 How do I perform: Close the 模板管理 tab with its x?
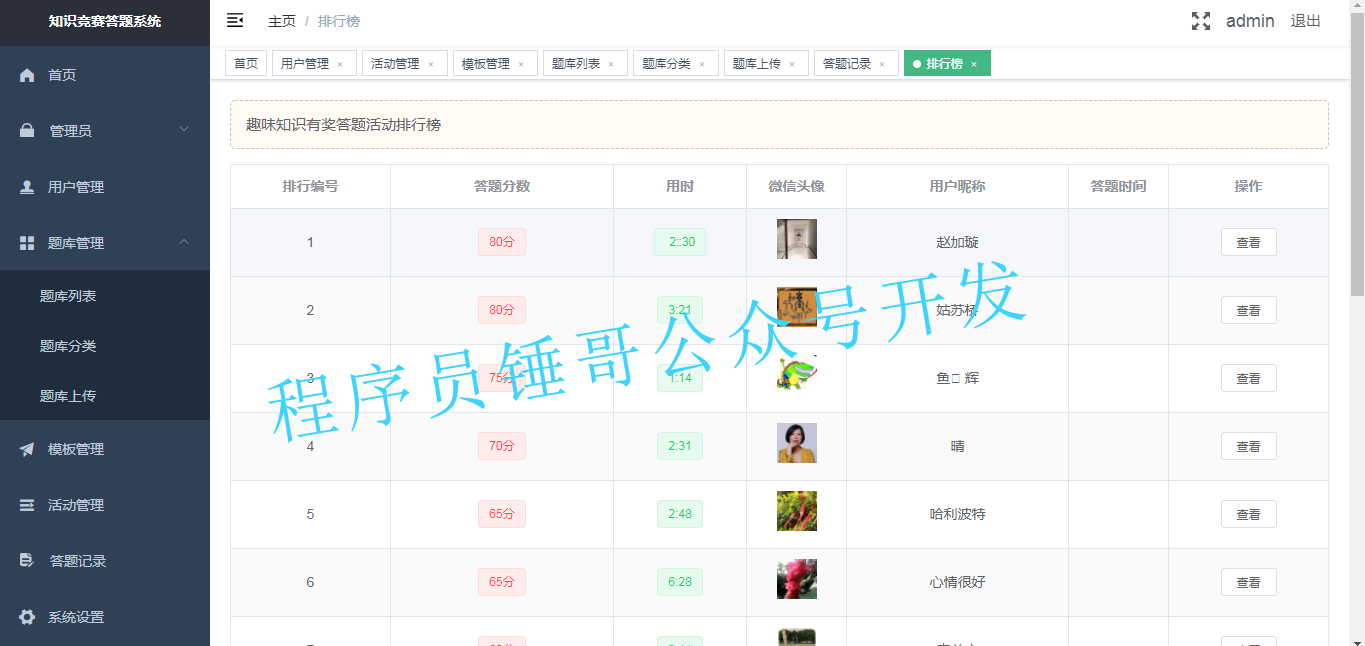coord(521,64)
